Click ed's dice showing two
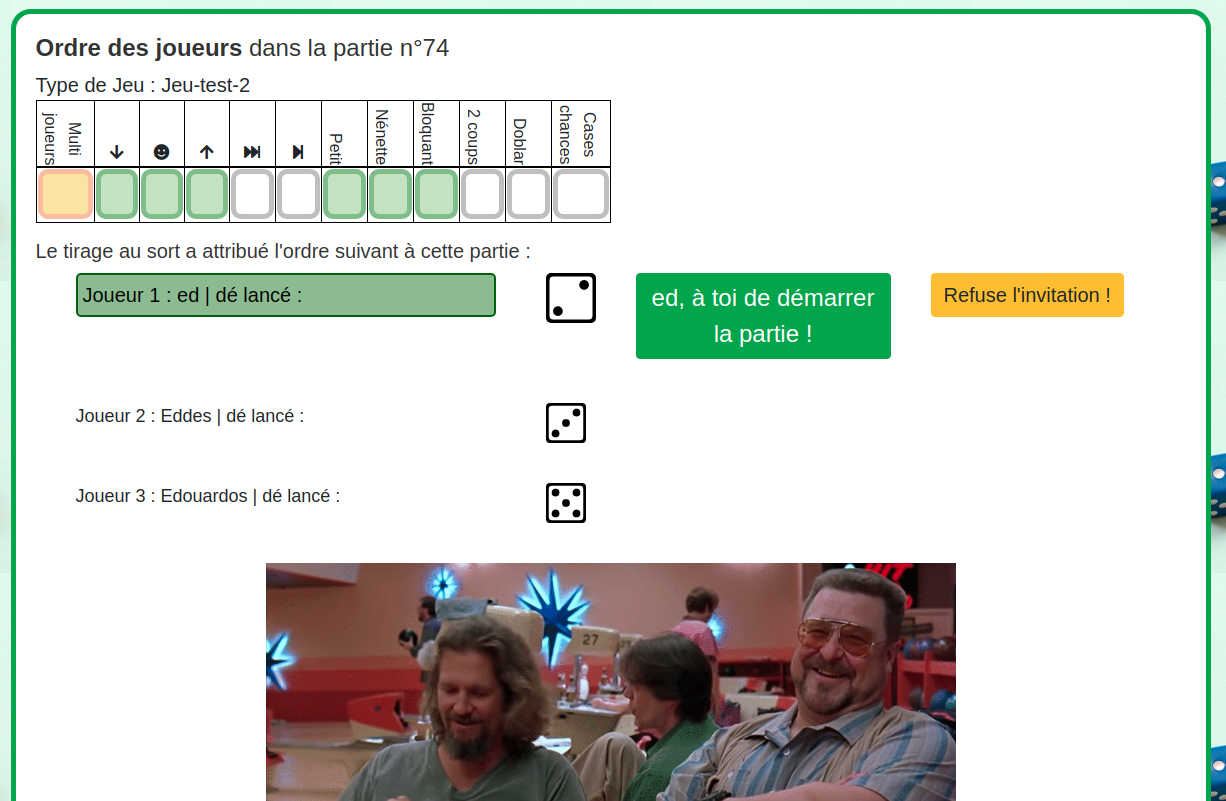This screenshot has height=801, width=1226. coord(571,298)
